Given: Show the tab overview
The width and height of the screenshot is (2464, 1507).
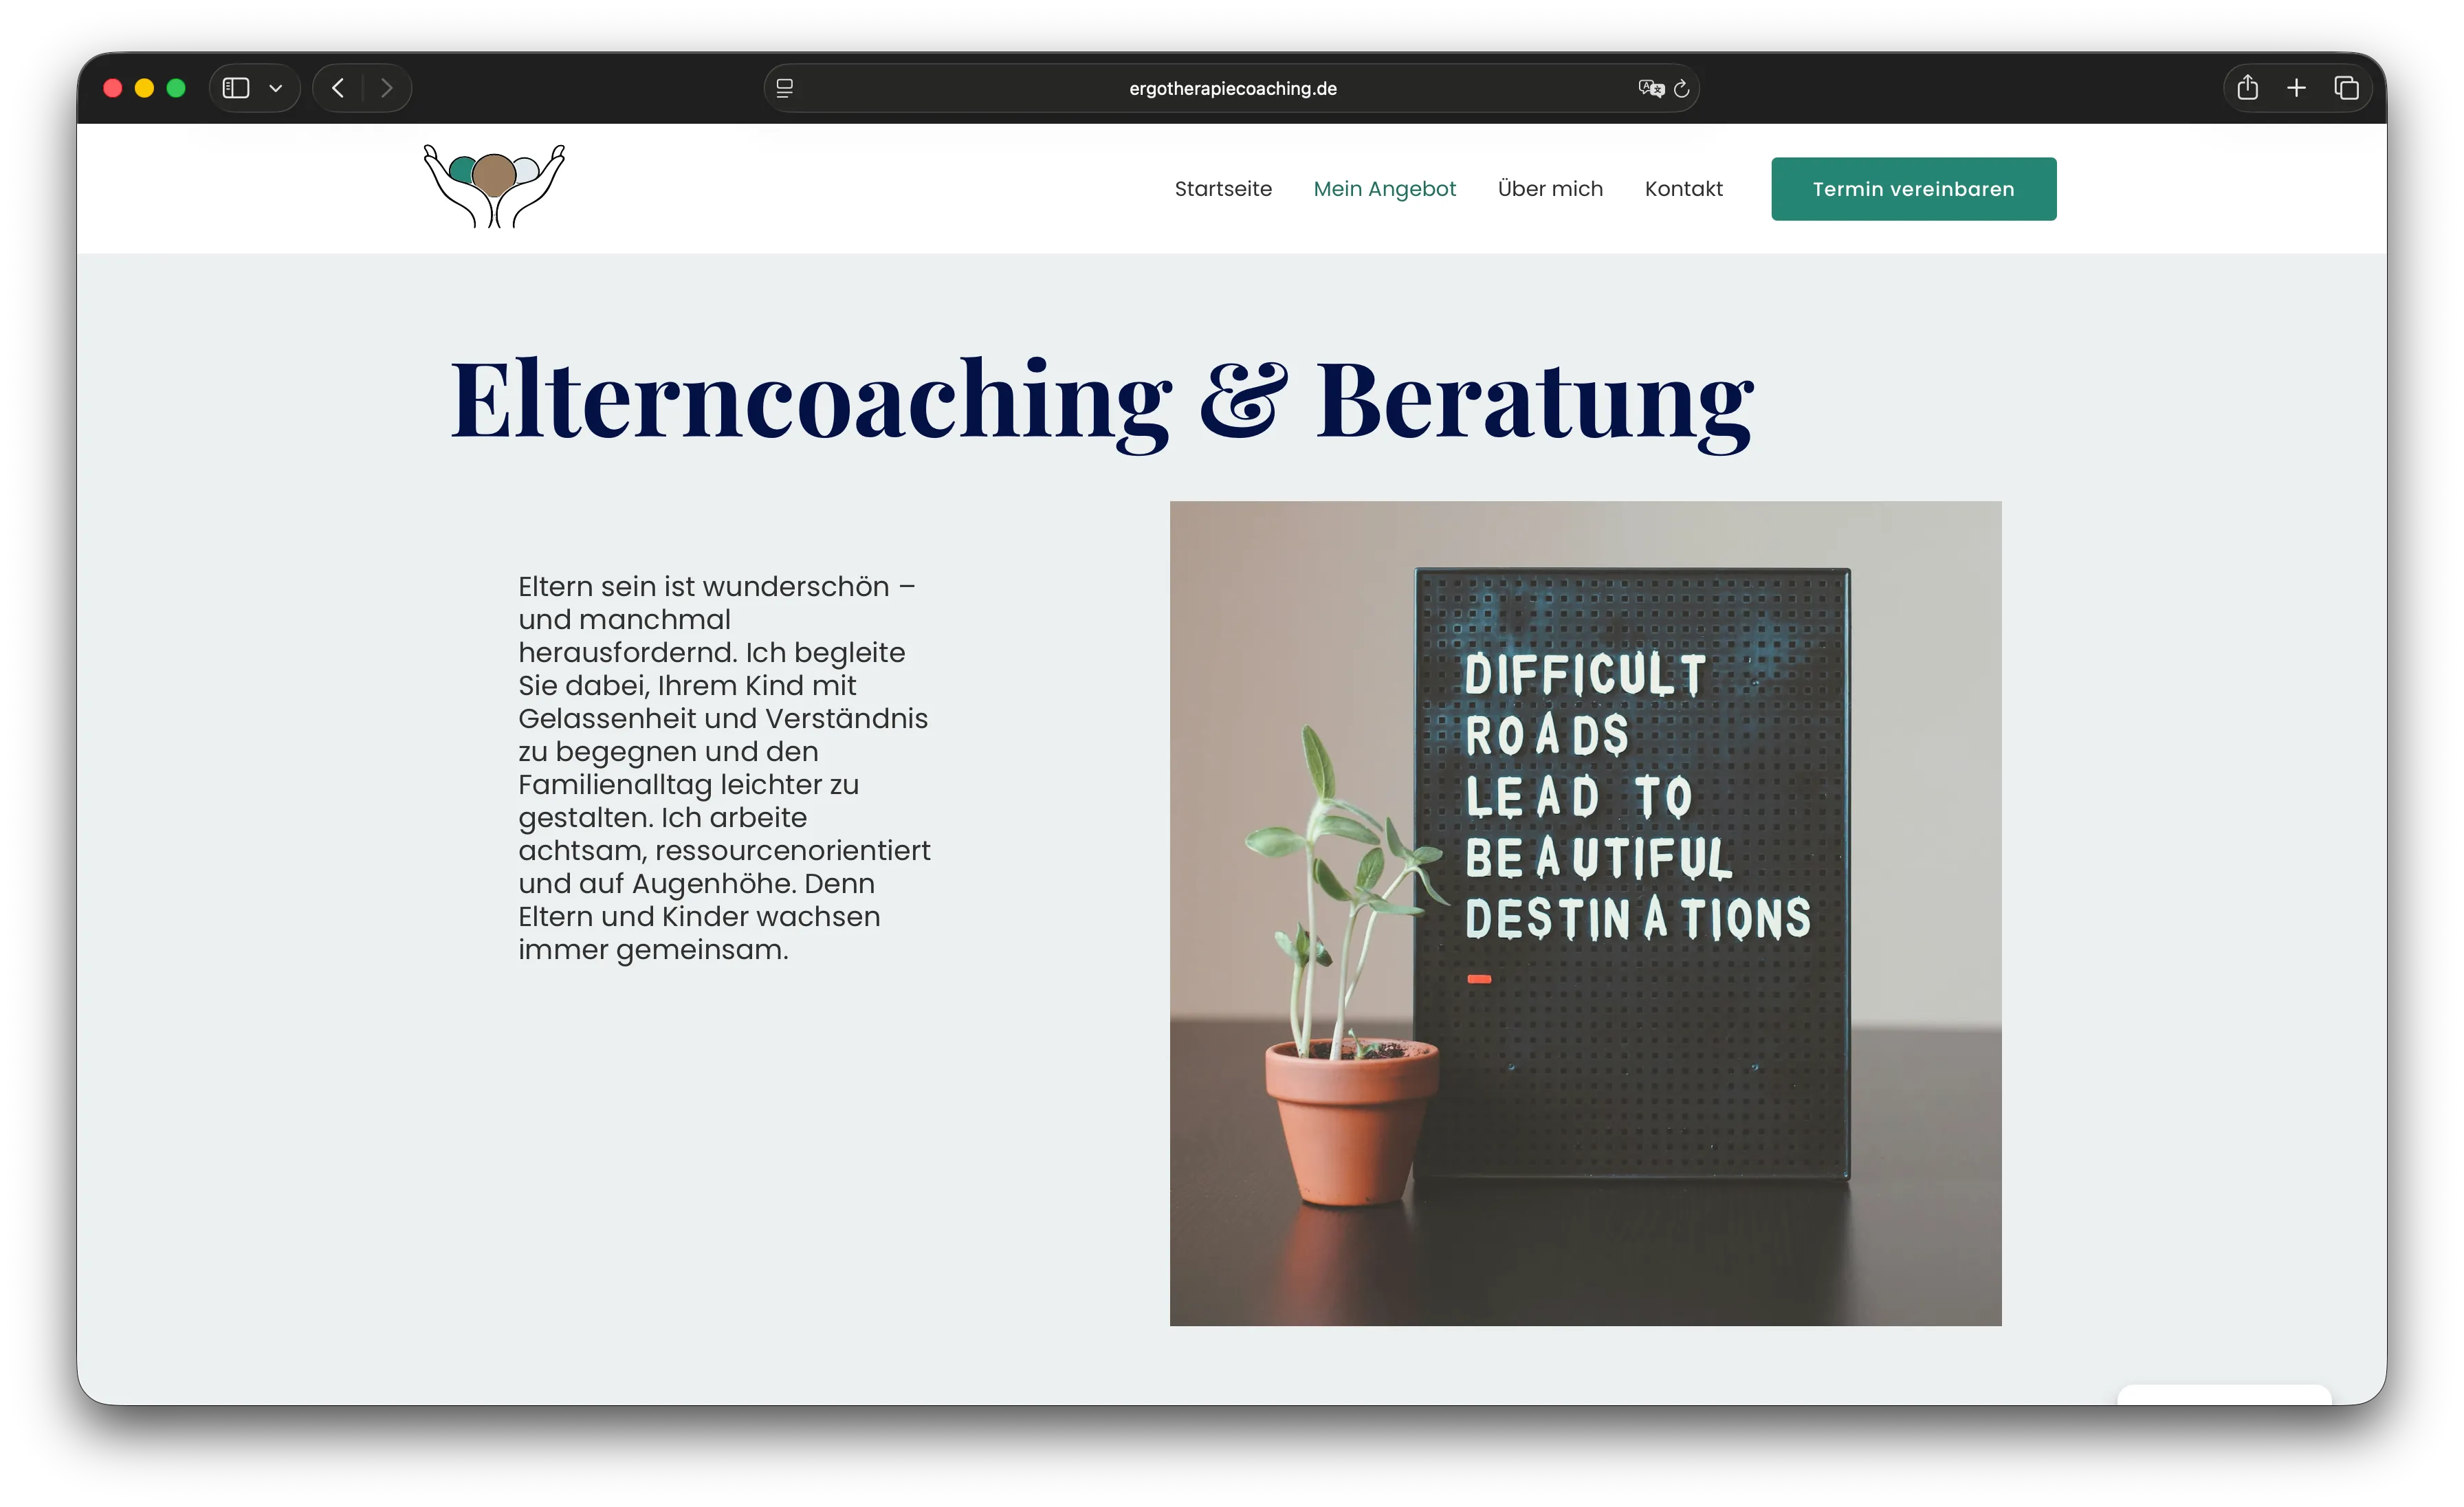Looking at the screenshot, I should click(x=2346, y=88).
